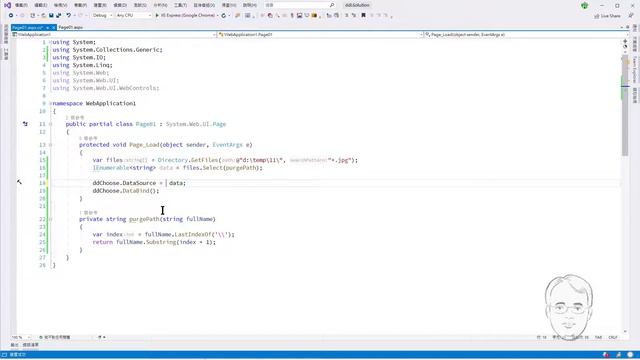Screen dimensions: 640x360
Task: Open the 延伸模組(X) Extensions menu
Action: pos(204,5)
